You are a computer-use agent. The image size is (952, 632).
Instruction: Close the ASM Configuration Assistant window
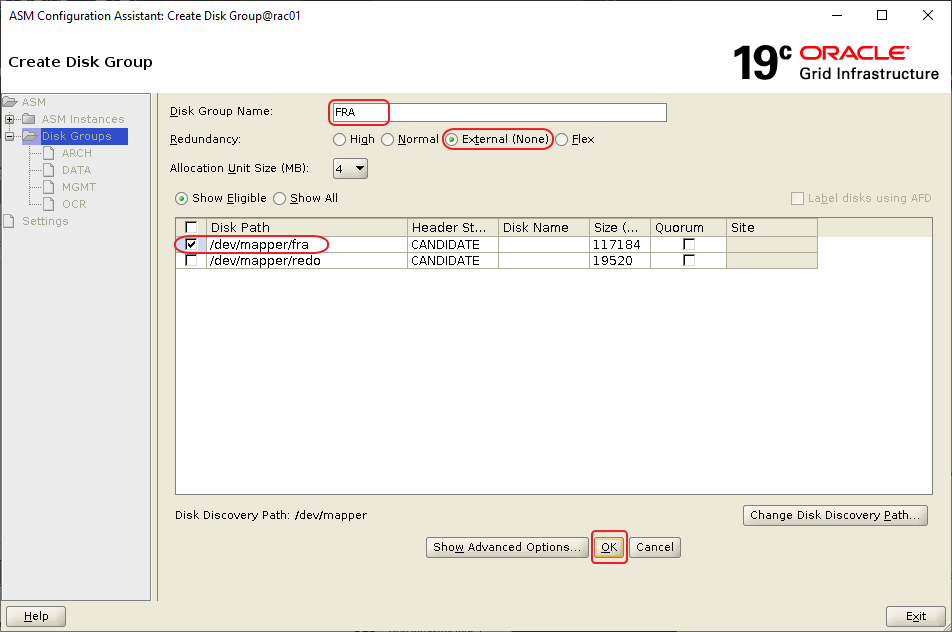tap(928, 15)
